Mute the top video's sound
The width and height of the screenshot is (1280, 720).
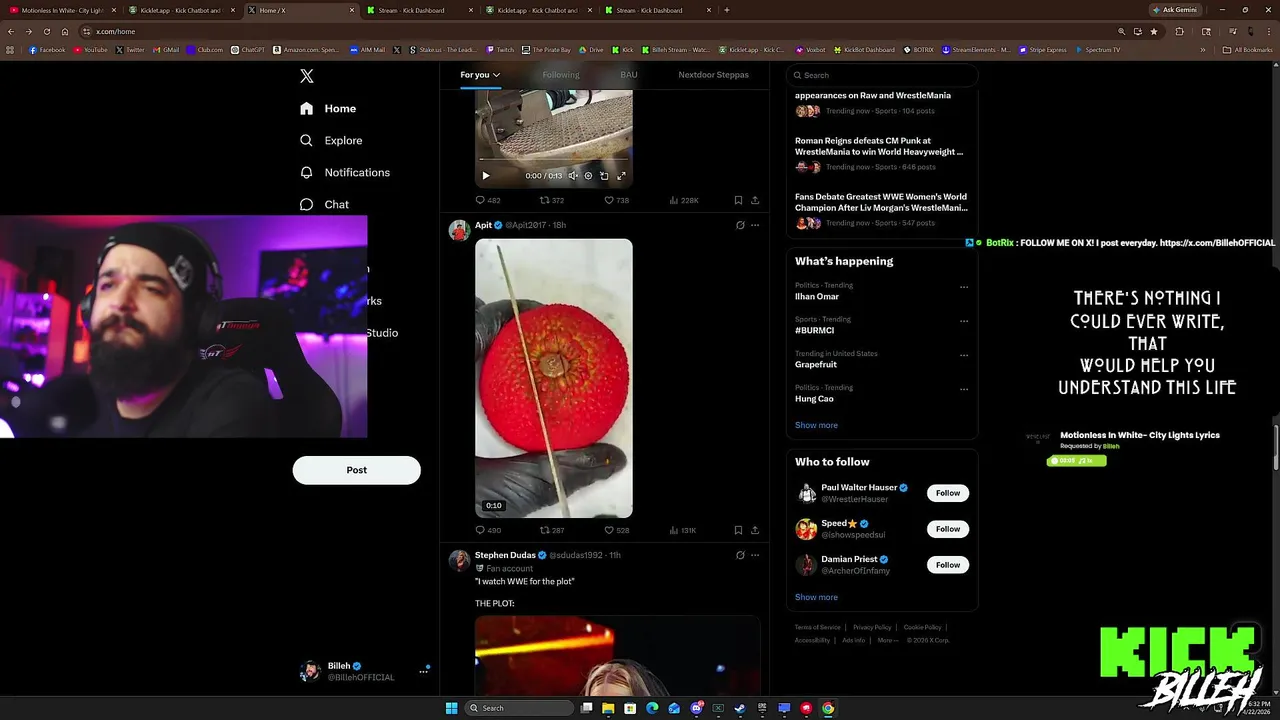tap(573, 175)
